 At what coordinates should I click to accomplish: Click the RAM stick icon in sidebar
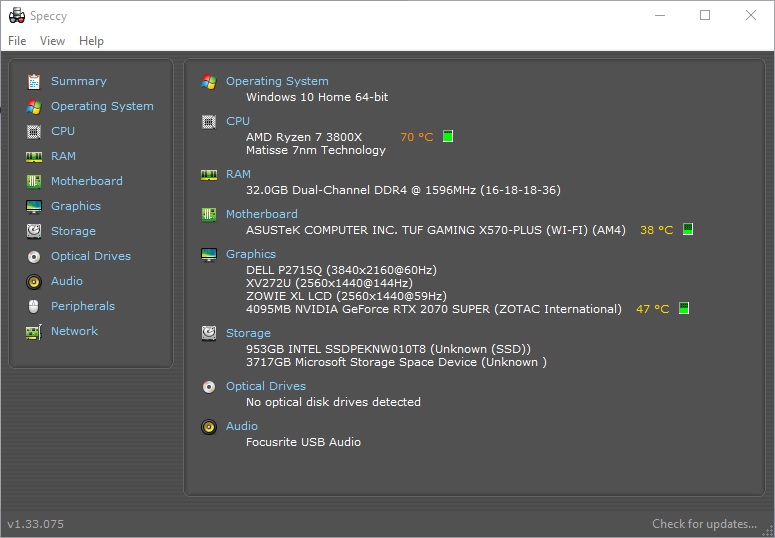[x=34, y=157]
